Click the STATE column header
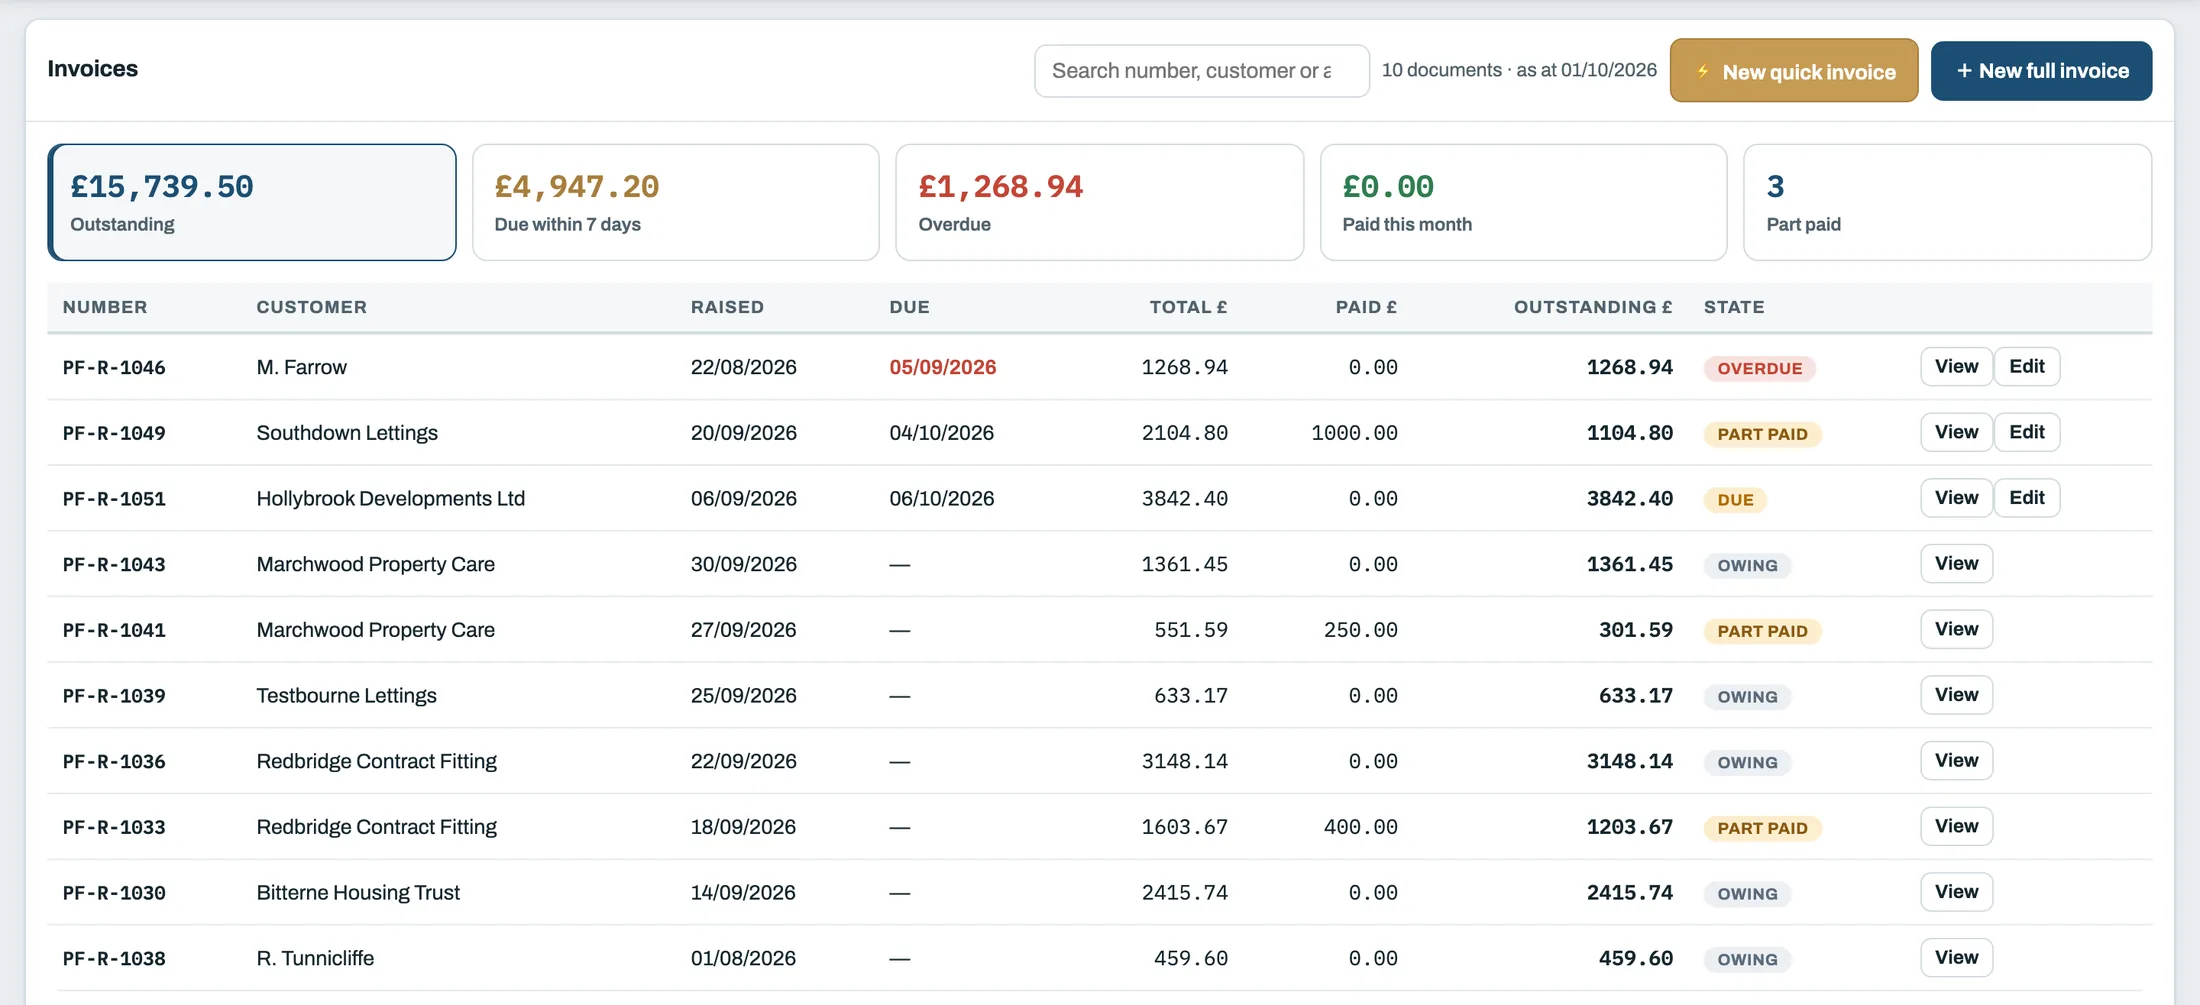The width and height of the screenshot is (2200, 1005). [1734, 307]
